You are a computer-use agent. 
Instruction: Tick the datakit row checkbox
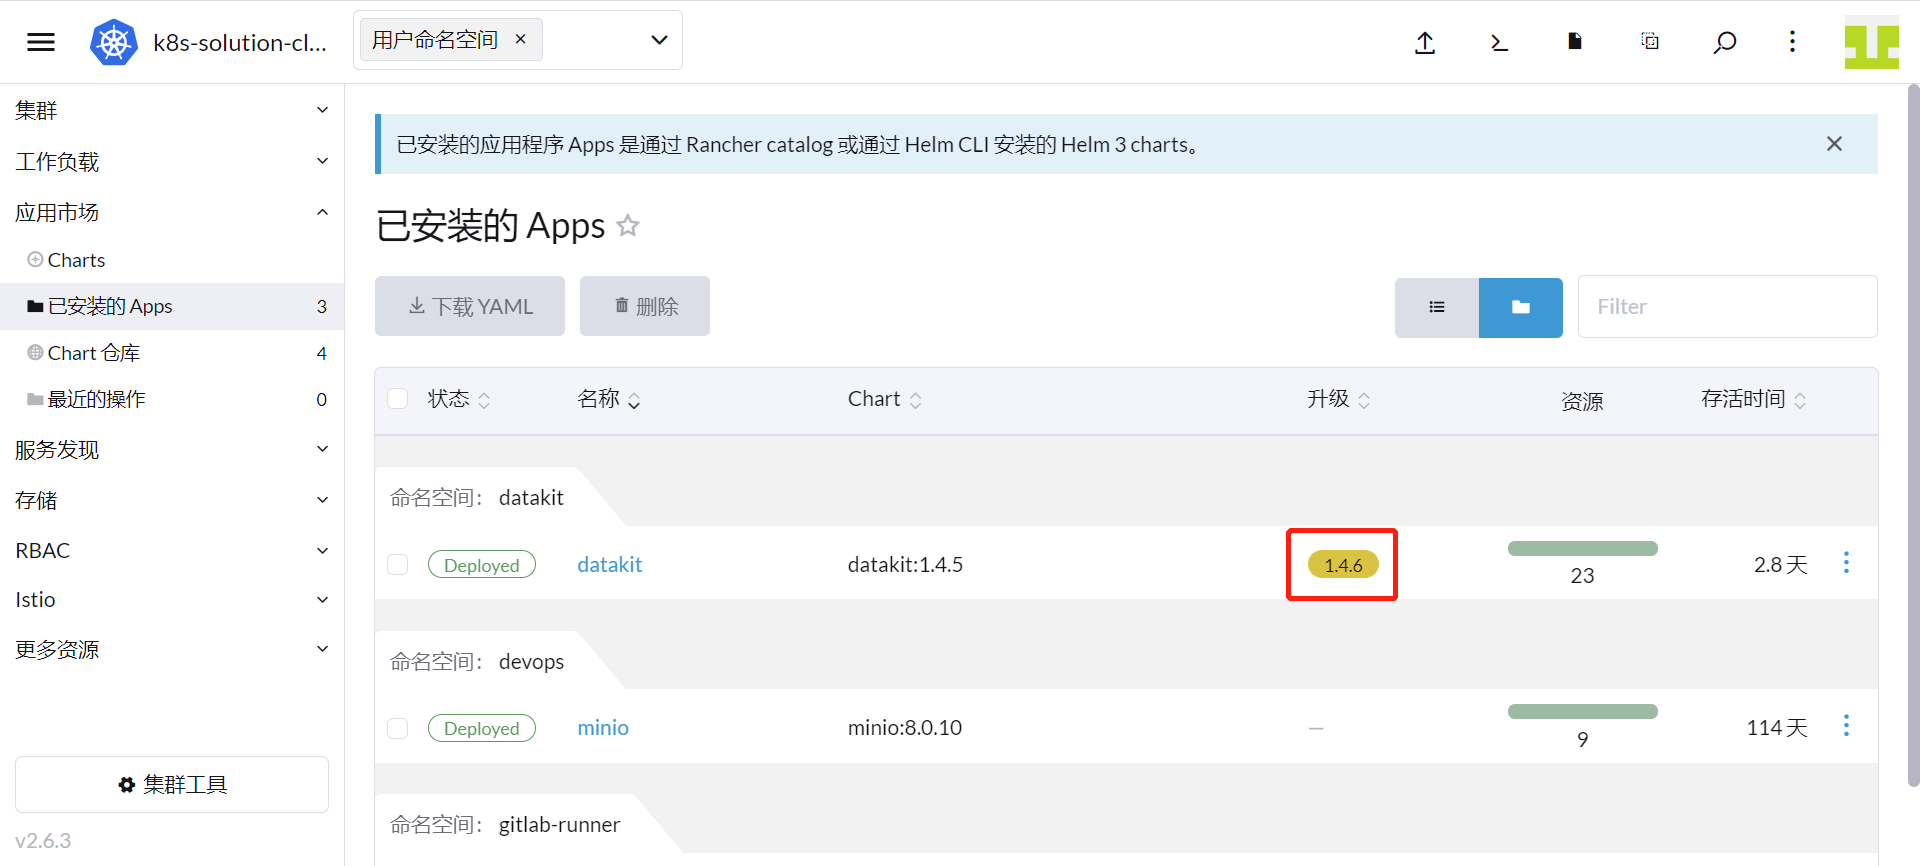398,565
